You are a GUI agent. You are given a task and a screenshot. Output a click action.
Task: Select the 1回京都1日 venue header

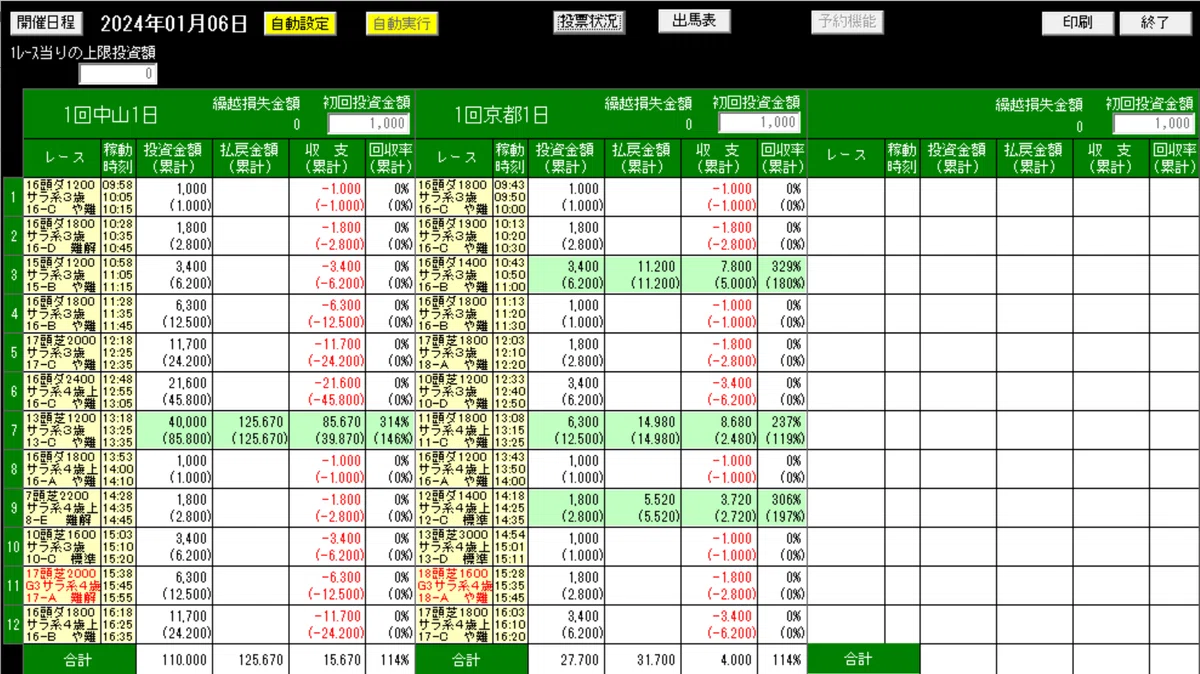pos(501,114)
